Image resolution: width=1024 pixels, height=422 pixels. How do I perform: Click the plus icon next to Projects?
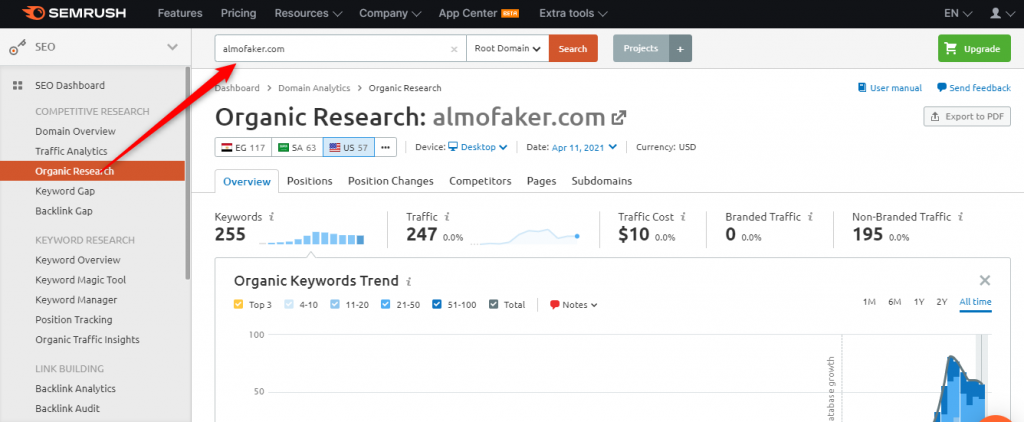(x=680, y=49)
